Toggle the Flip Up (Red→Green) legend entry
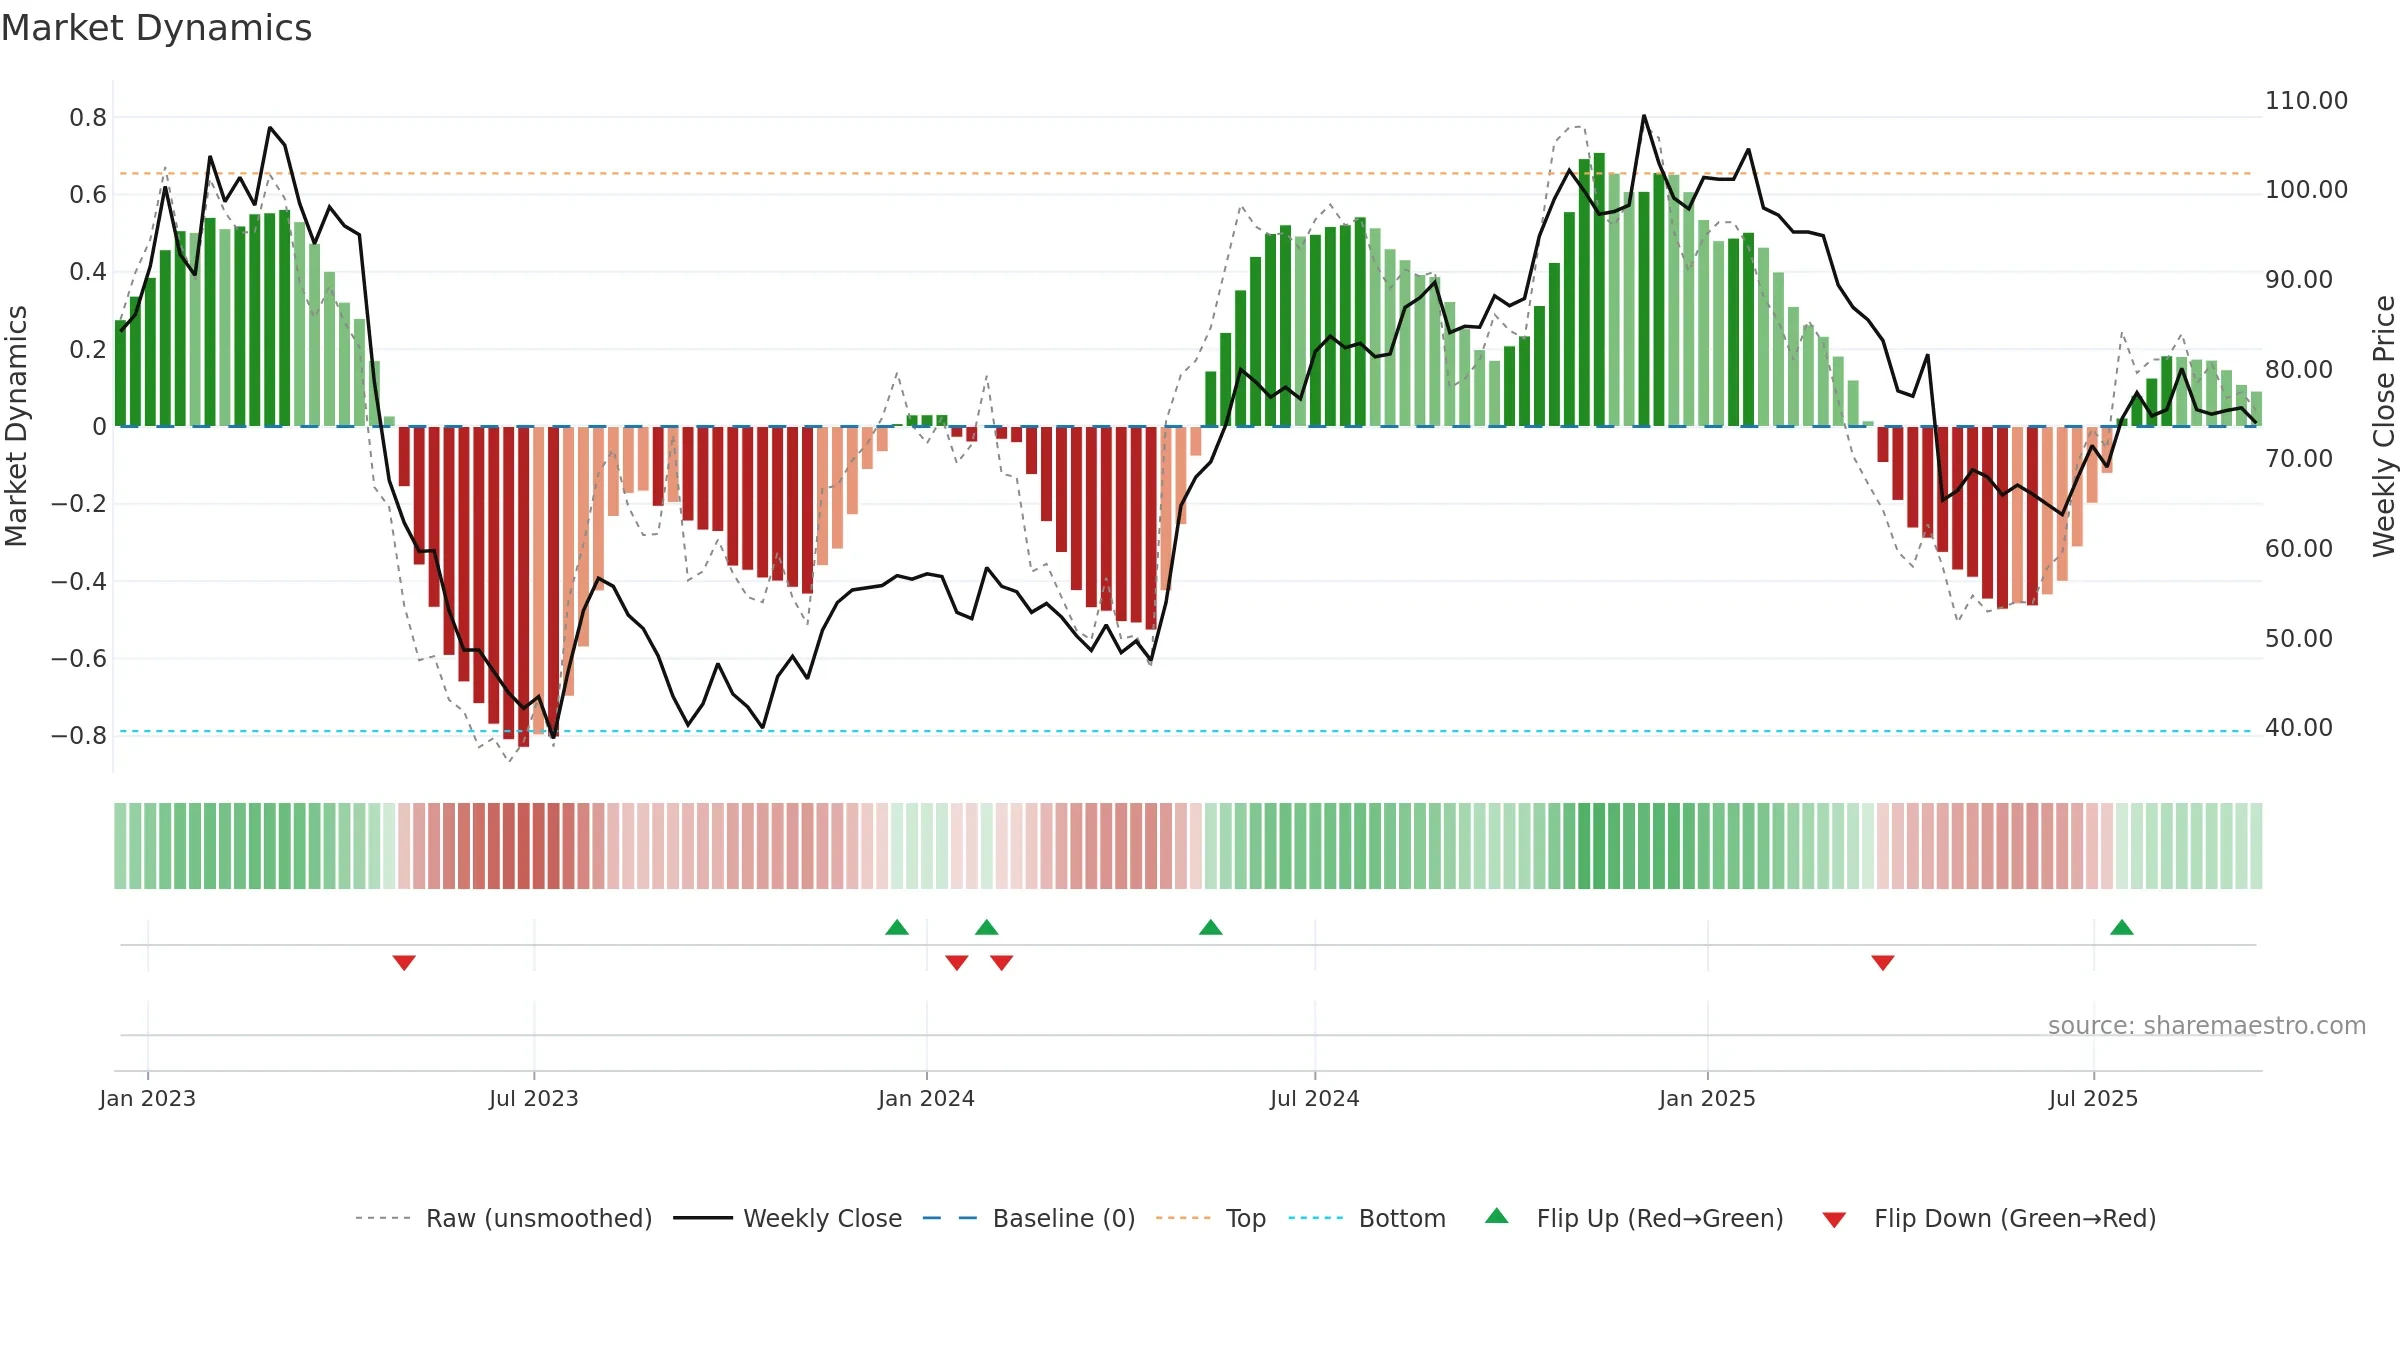This screenshot has width=2400, height=1350. click(1634, 1218)
